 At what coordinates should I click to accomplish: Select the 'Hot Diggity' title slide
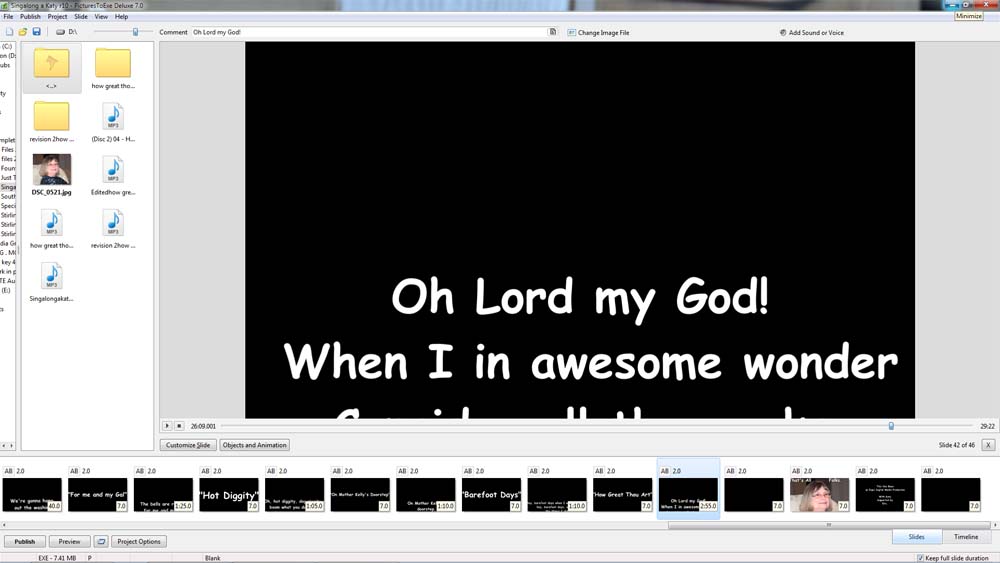click(x=229, y=495)
